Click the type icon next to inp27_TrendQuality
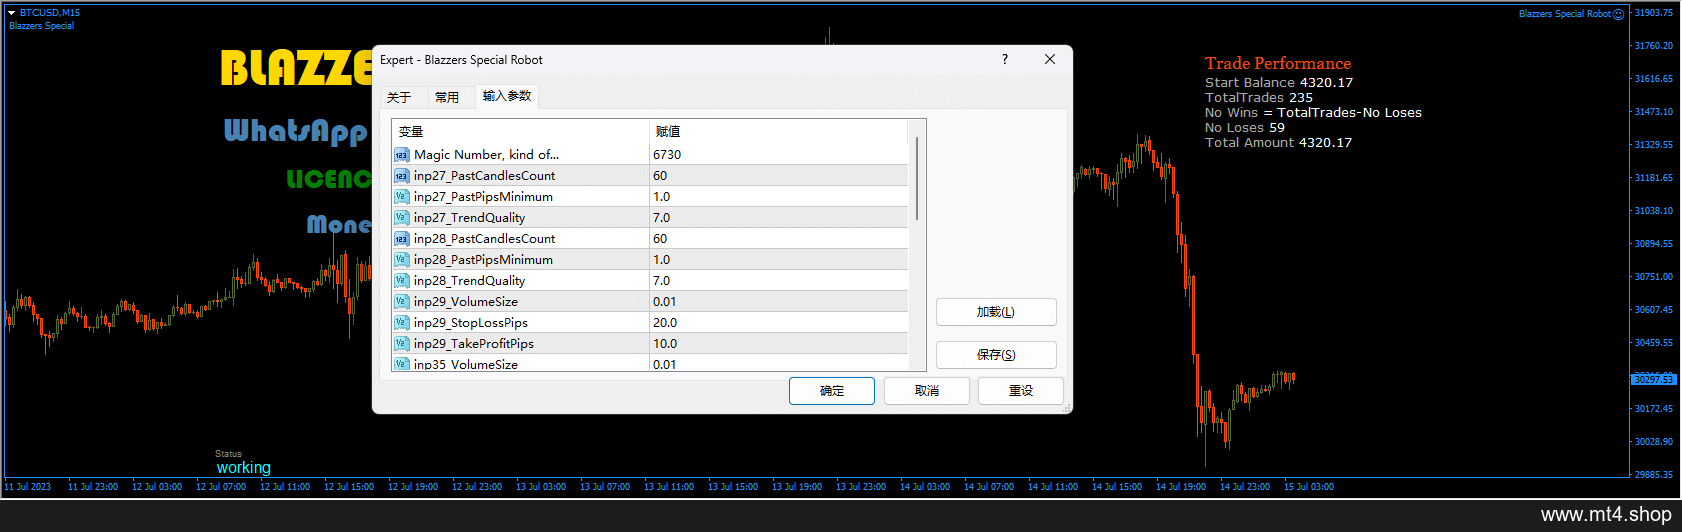 click(401, 218)
